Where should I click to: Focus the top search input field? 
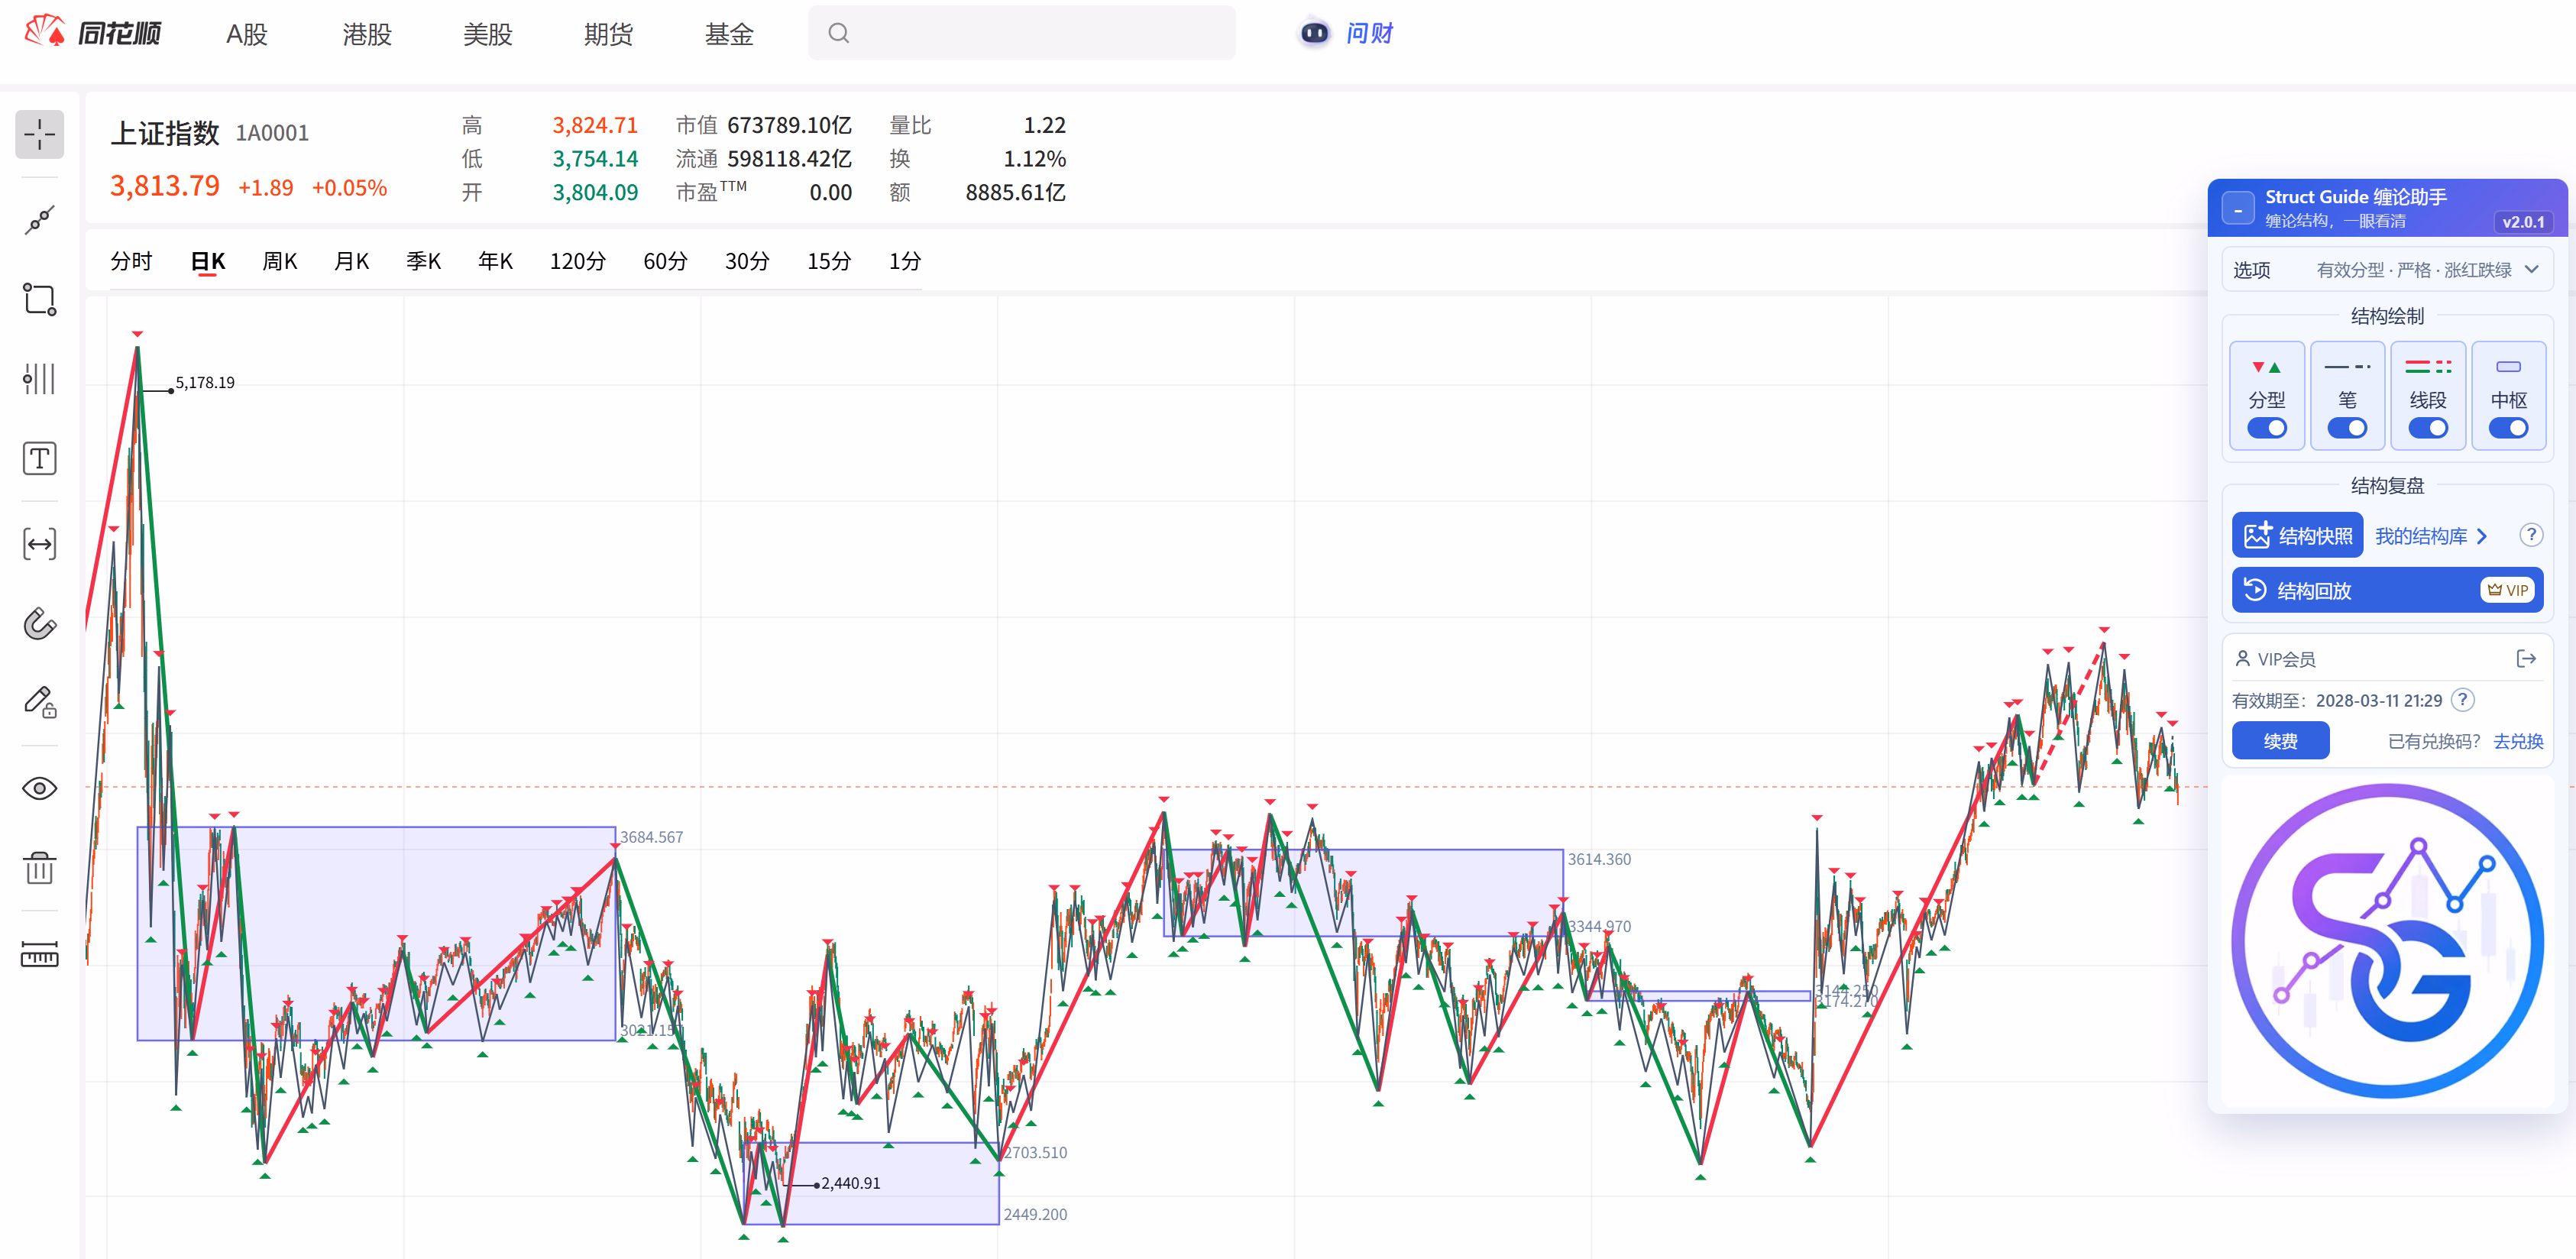1022,33
